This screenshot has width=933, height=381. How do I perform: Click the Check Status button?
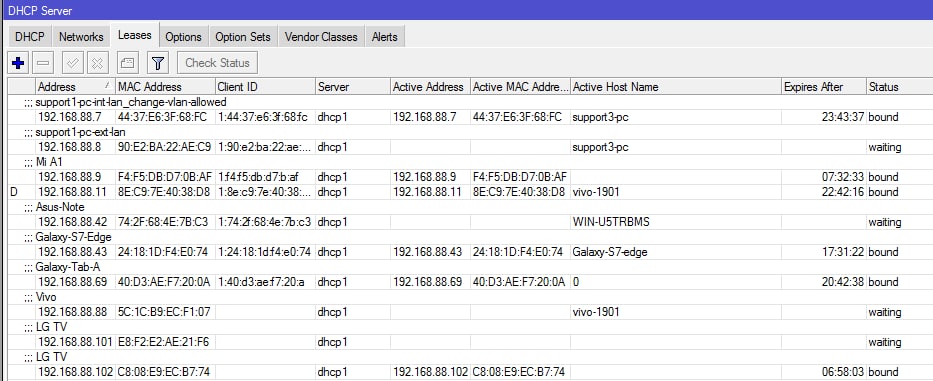click(217, 63)
